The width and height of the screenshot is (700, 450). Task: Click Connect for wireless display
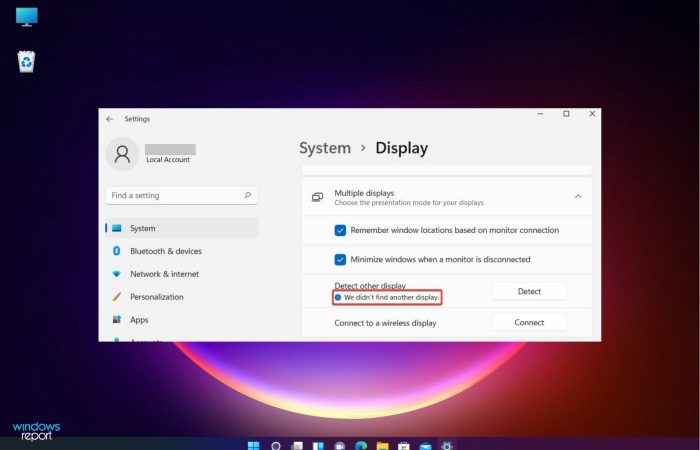pyautogui.click(x=529, y=322)
